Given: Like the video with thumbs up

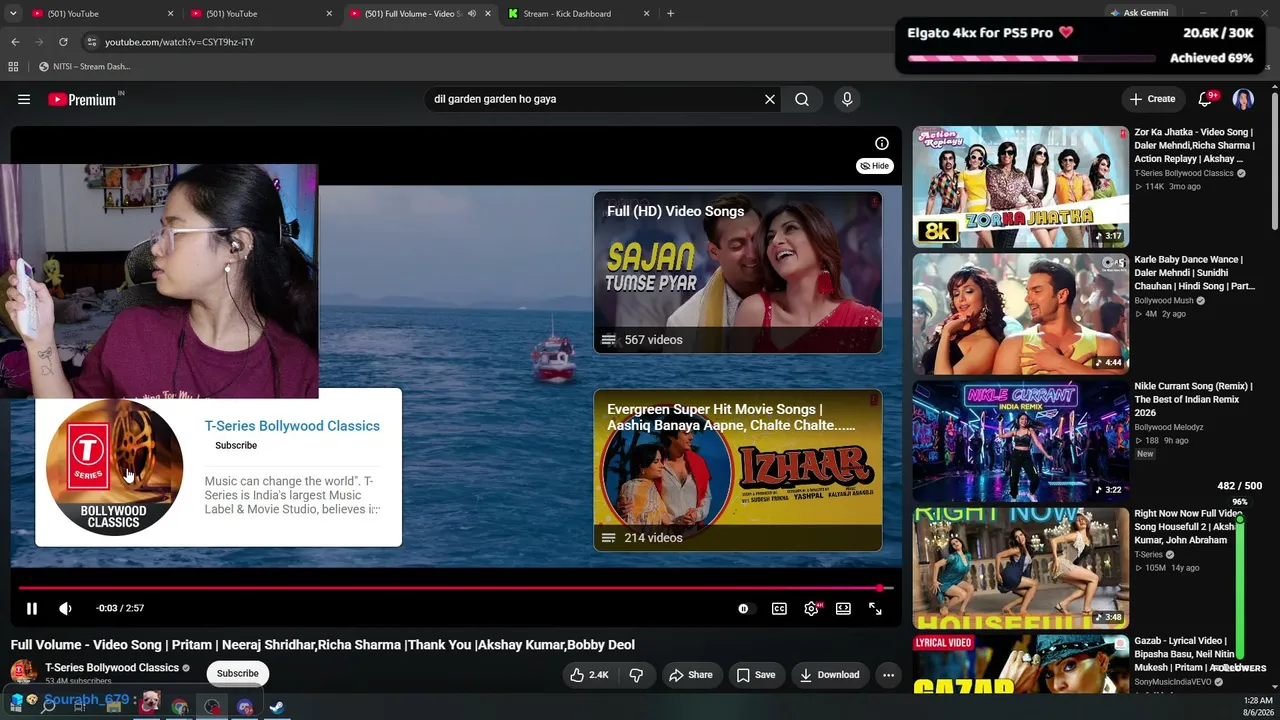Looking at the screenshot, I should tap(590, 675).
